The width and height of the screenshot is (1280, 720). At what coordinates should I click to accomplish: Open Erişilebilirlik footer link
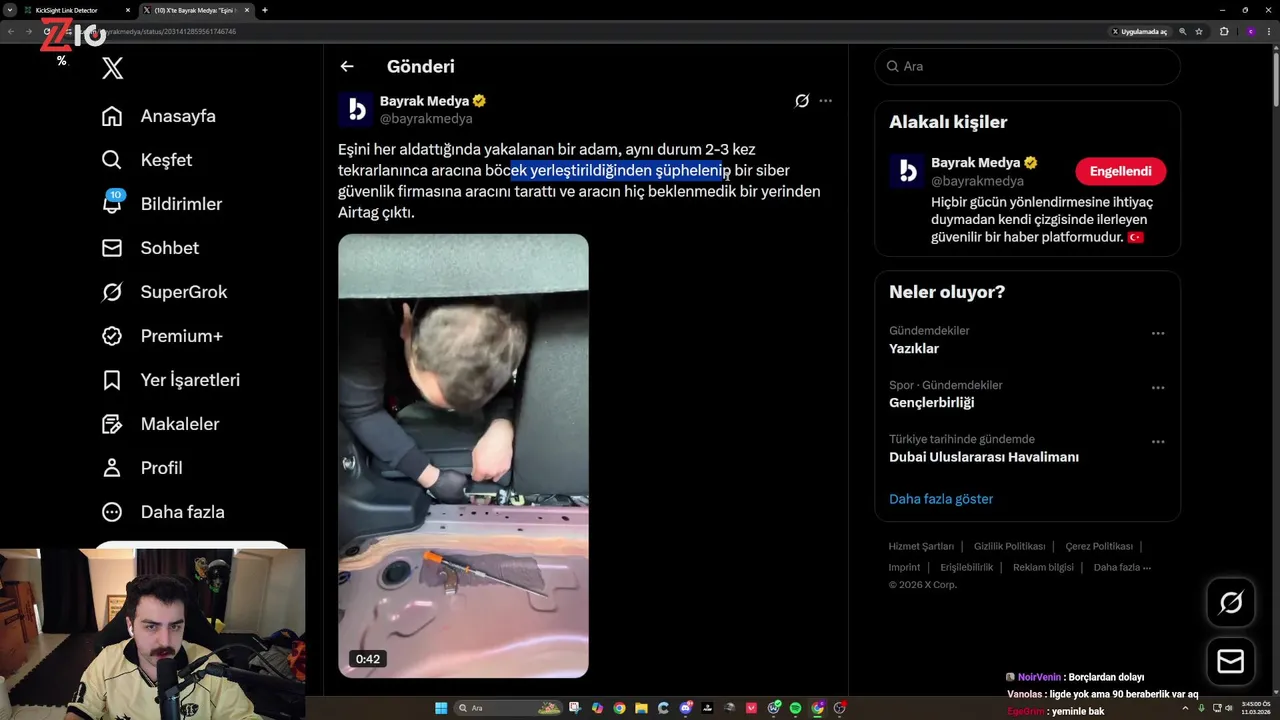[x=967, y=568]
